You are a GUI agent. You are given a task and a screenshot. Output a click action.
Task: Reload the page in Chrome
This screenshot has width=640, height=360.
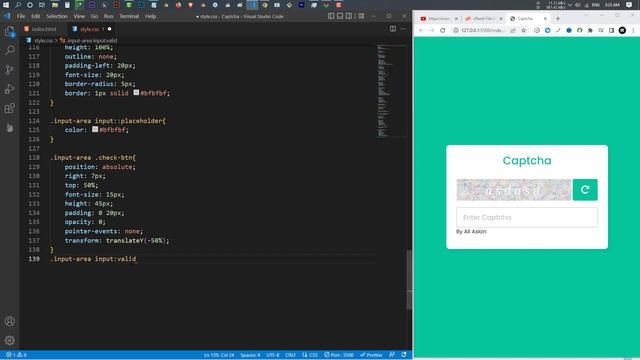point(442,31)
